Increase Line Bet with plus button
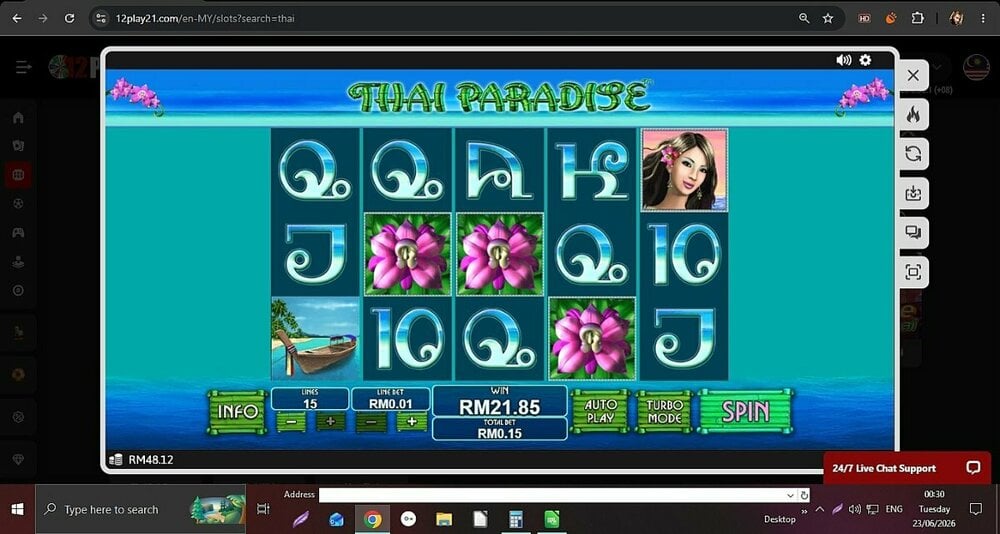This screenshot has width=1000, height=534. (x=412, y=422)
